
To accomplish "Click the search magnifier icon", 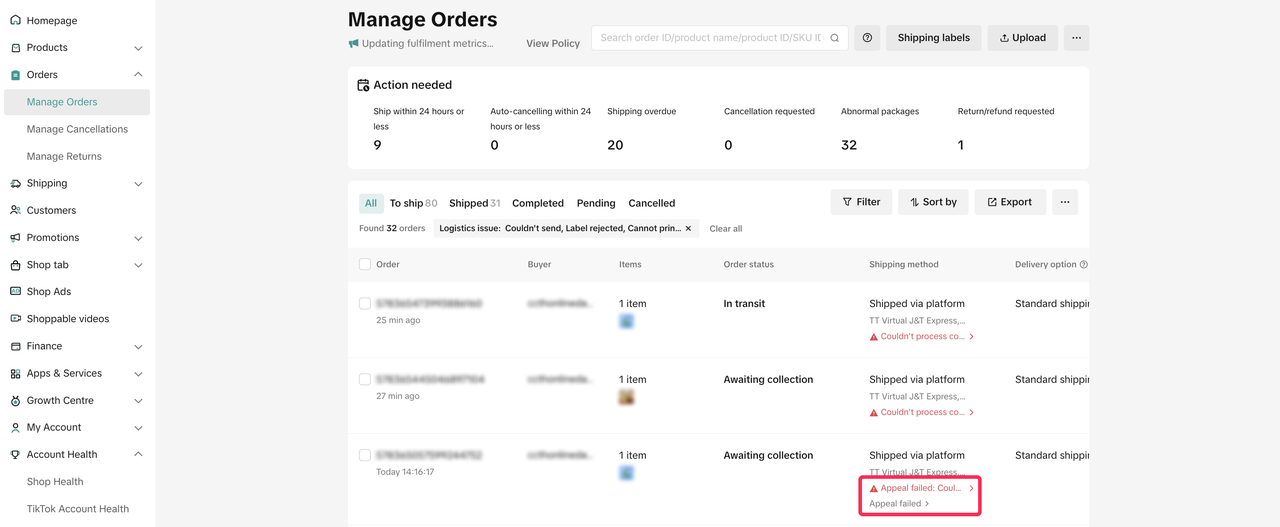I will [x=835, y=38].
